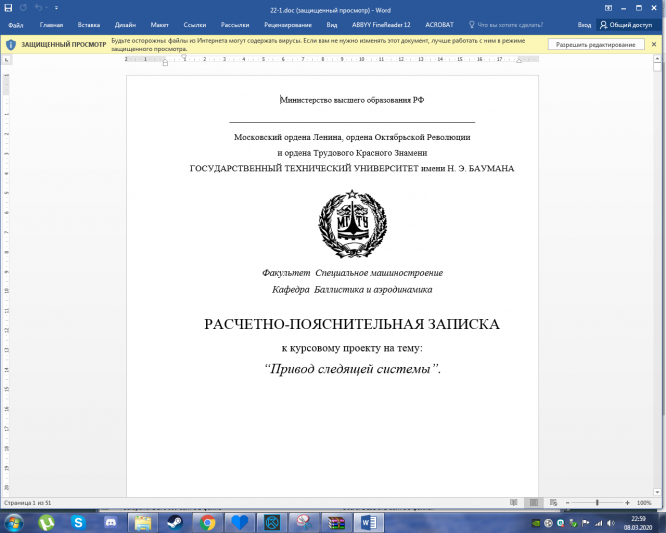Click the Вход sign-in link
This screenshot has width=666, height=533.
(x=584, y=25)
